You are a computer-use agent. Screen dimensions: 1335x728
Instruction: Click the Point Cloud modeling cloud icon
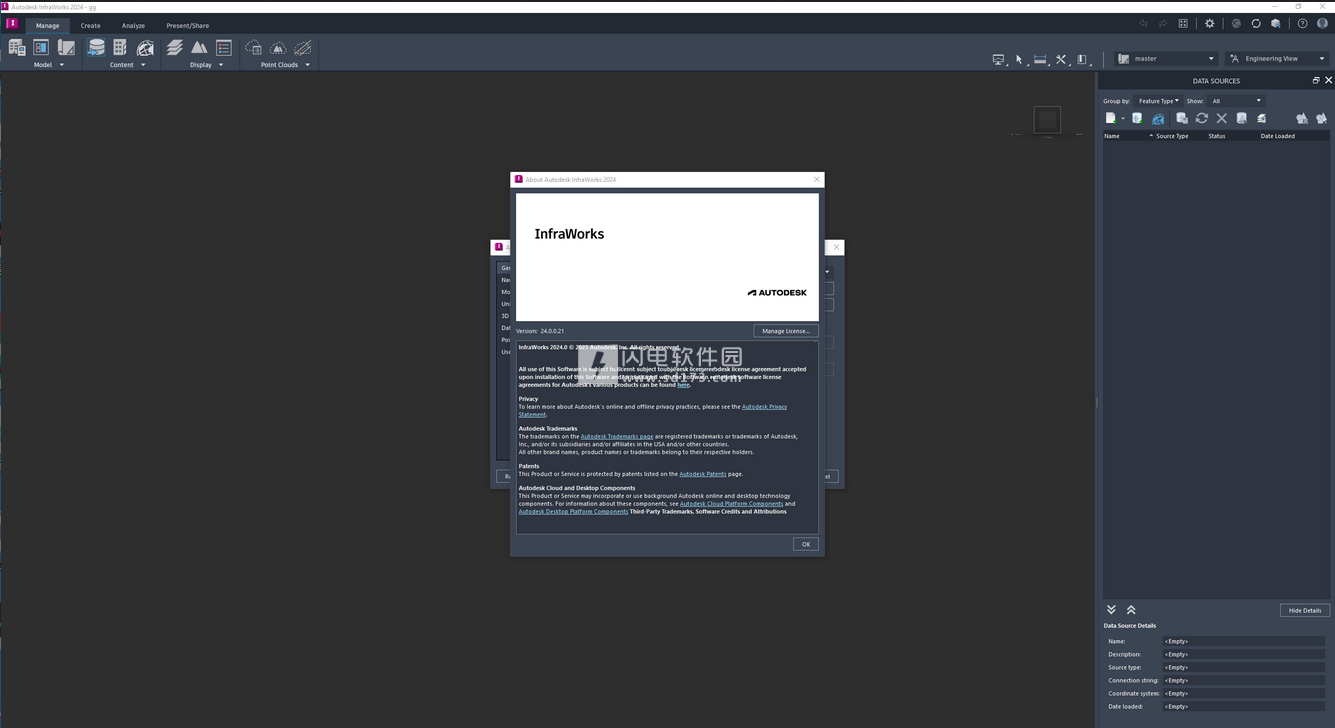coord(253,47)
